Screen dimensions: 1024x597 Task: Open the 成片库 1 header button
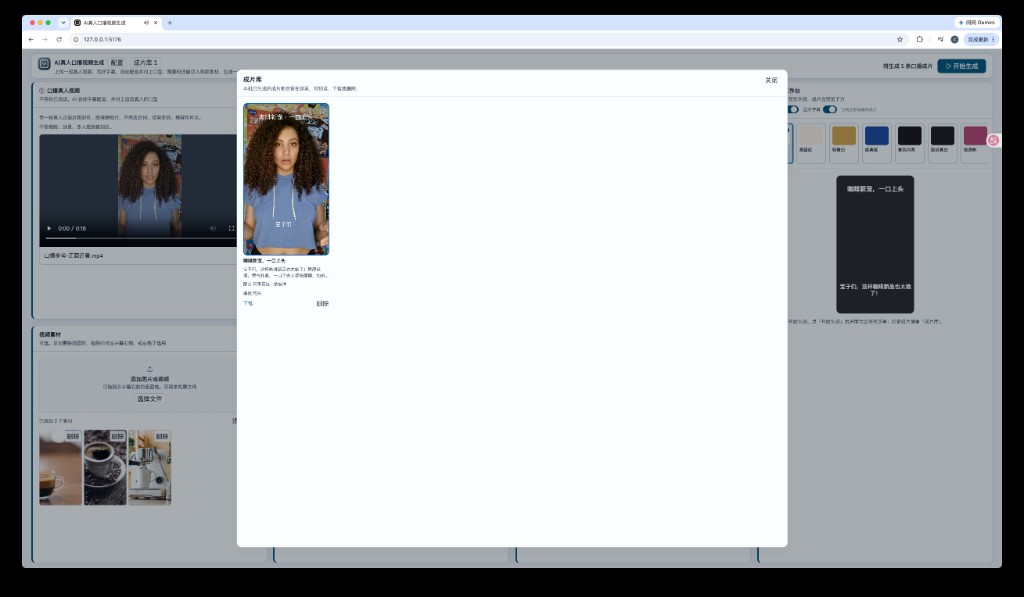click(145, 63)
